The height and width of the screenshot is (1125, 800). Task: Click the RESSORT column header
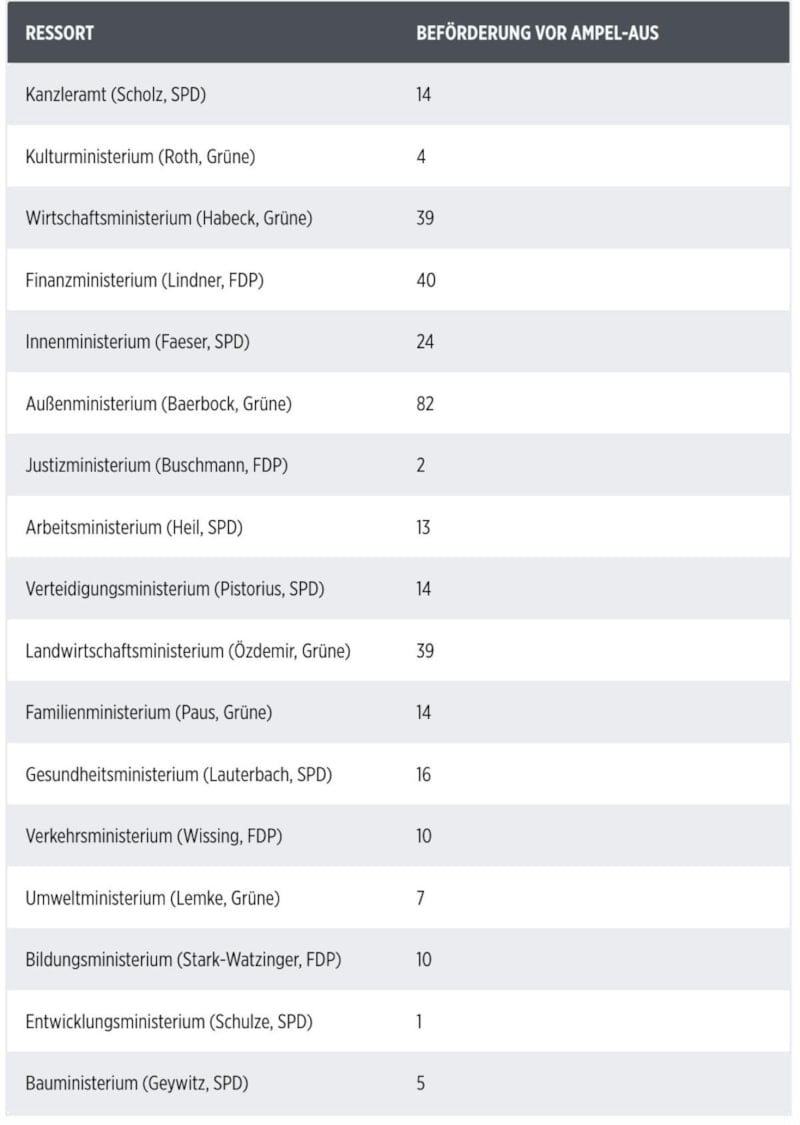click(60, 33)
